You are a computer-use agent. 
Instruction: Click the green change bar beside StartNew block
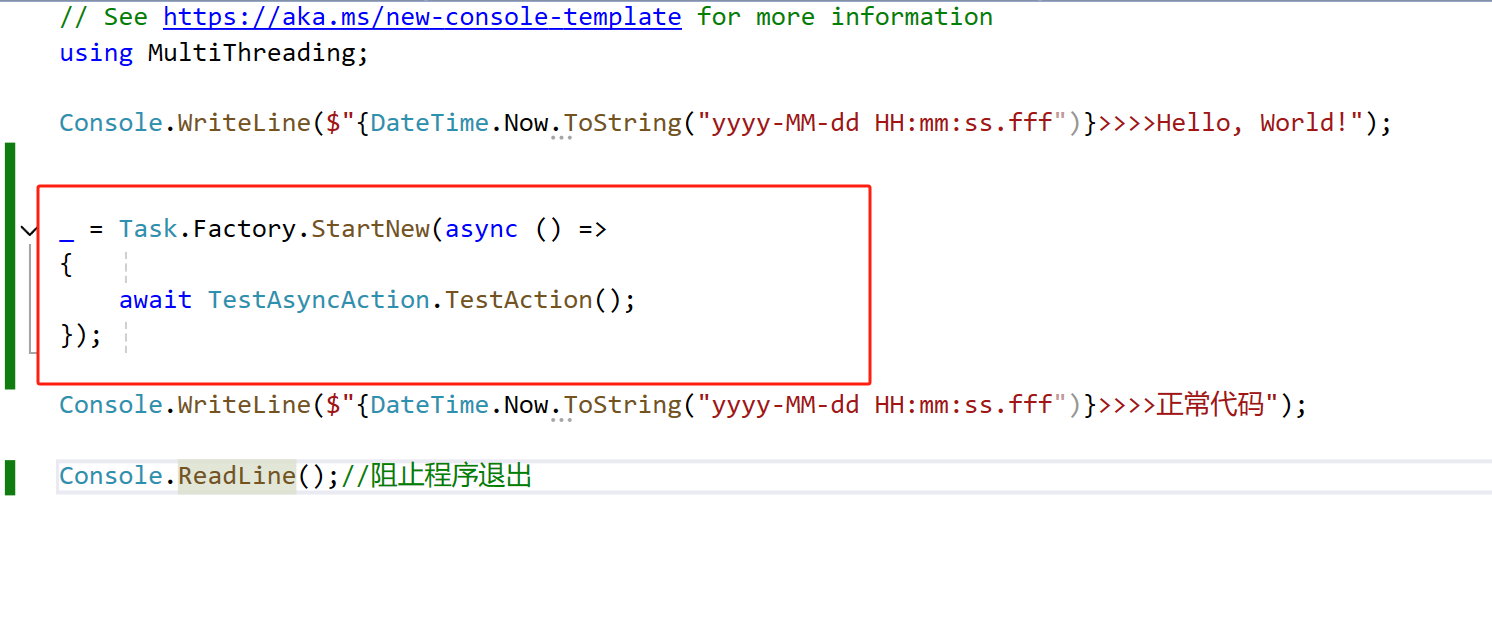point(10,265)
